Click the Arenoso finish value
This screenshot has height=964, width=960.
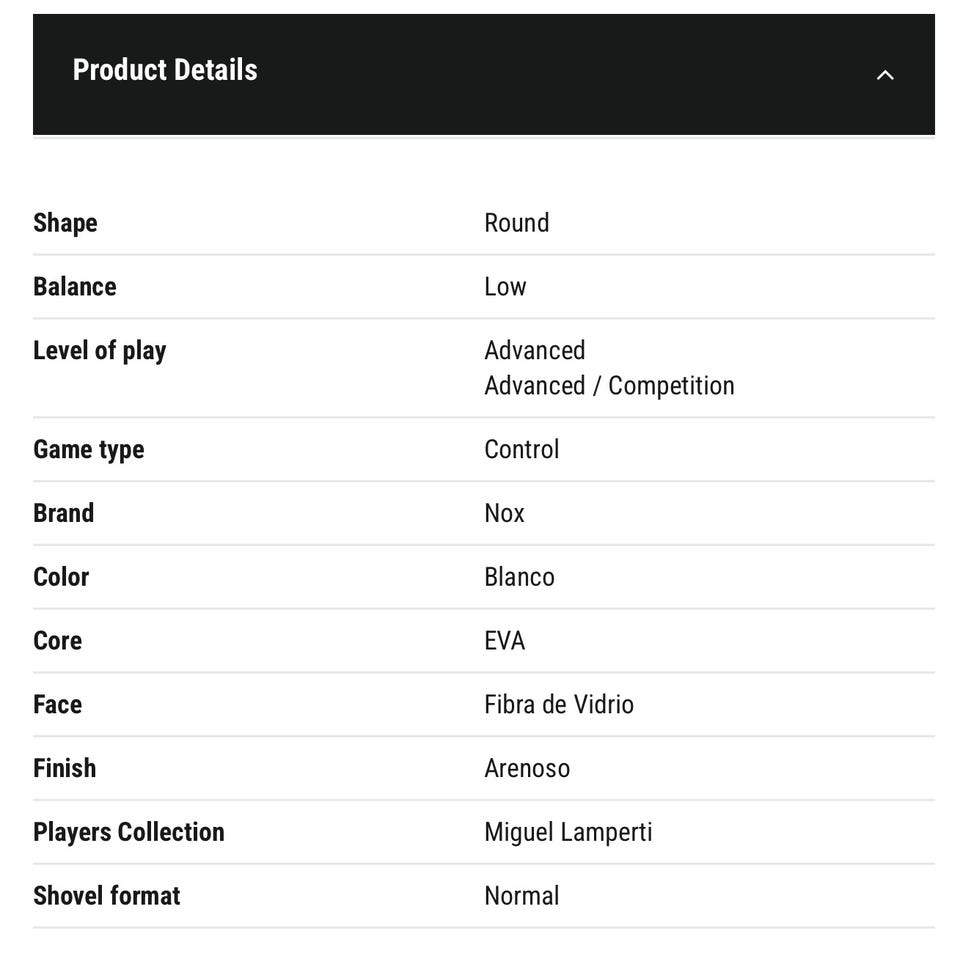[x=527, y=768]
